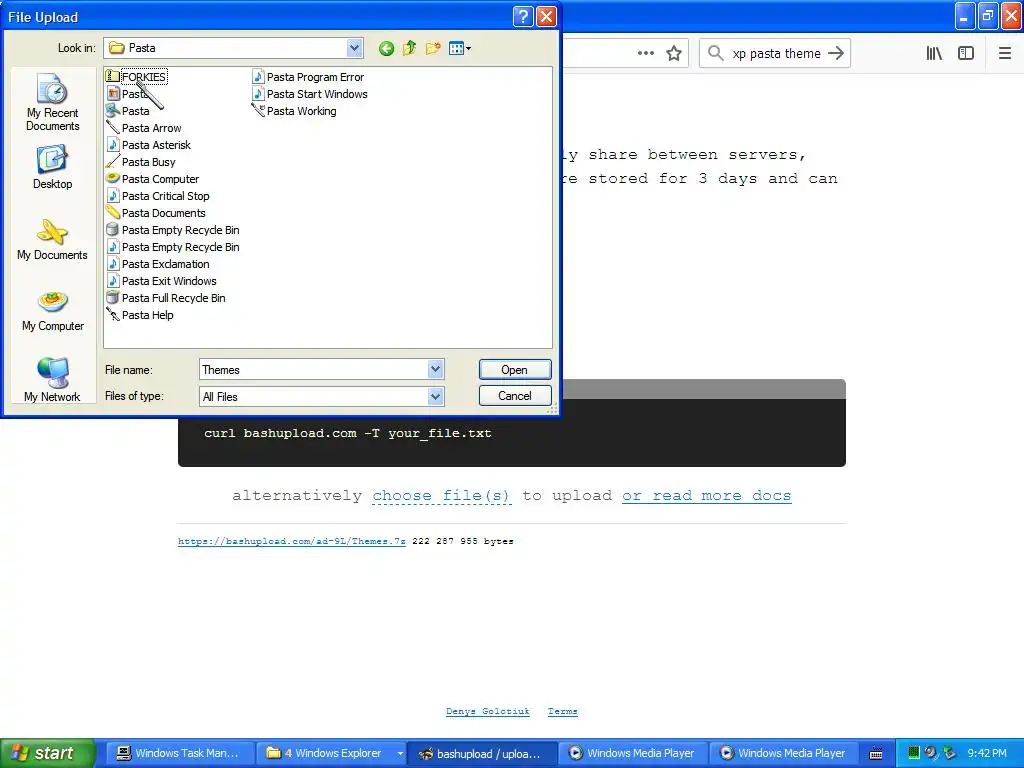Expand the Files of type dropdown

pyautogui.click(x=436, y=396)
